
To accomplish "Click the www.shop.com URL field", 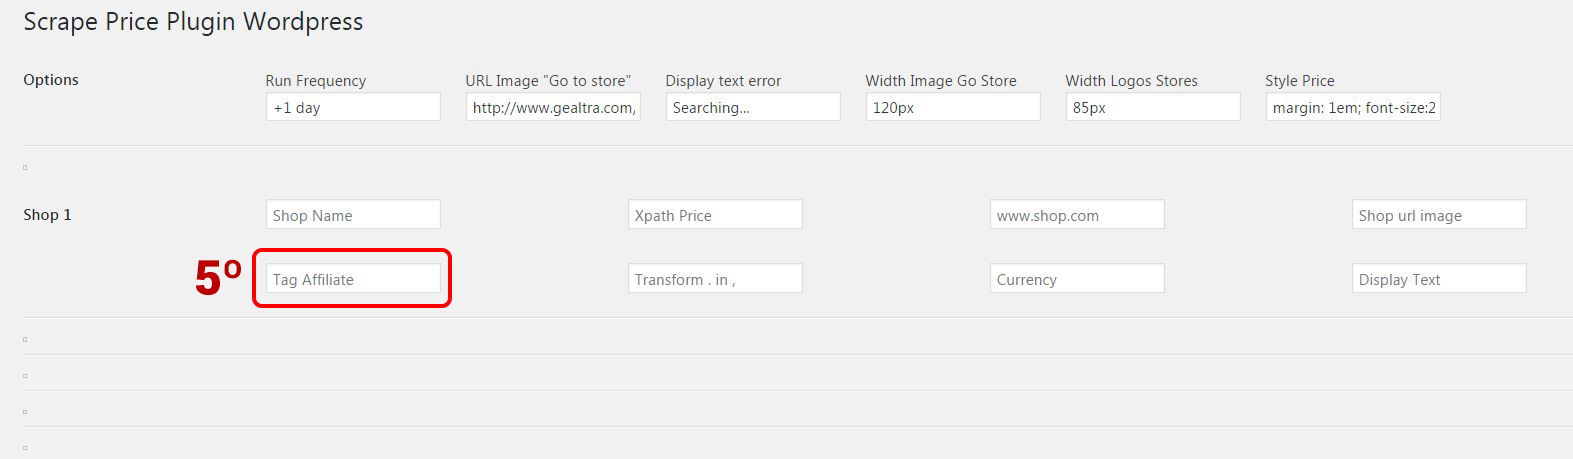I will coord(1076,215).
